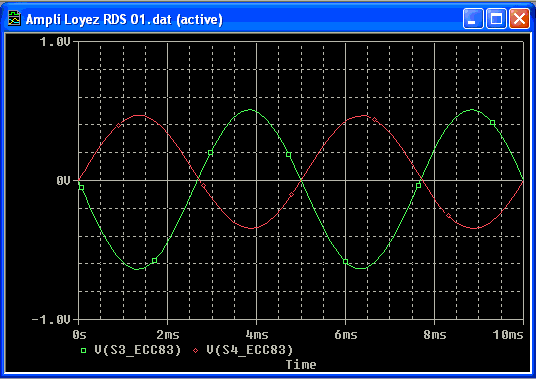Click the 8ms x-axis label
This screenshot has height=379, width=536.
pos(435,335)
